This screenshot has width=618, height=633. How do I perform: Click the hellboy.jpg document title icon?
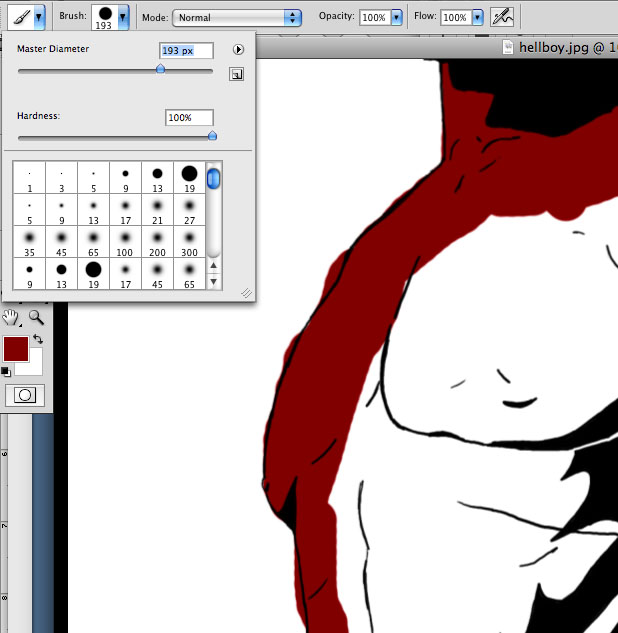507,48
